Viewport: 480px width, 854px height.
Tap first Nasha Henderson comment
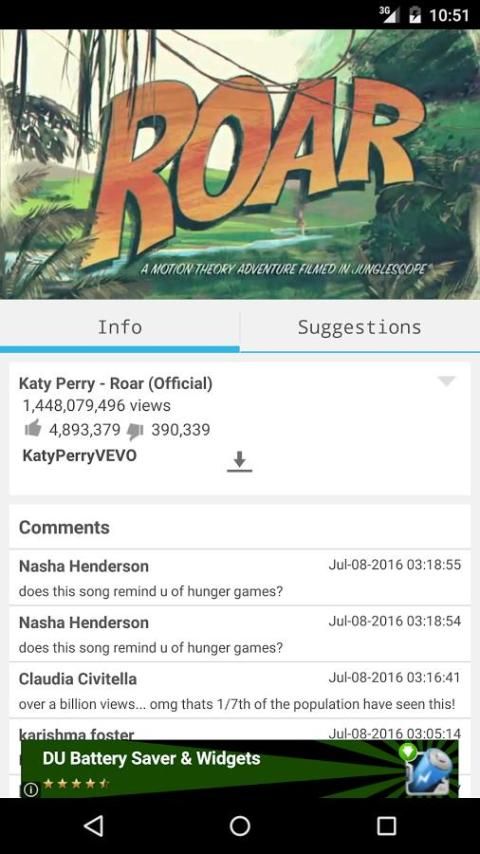240,577
